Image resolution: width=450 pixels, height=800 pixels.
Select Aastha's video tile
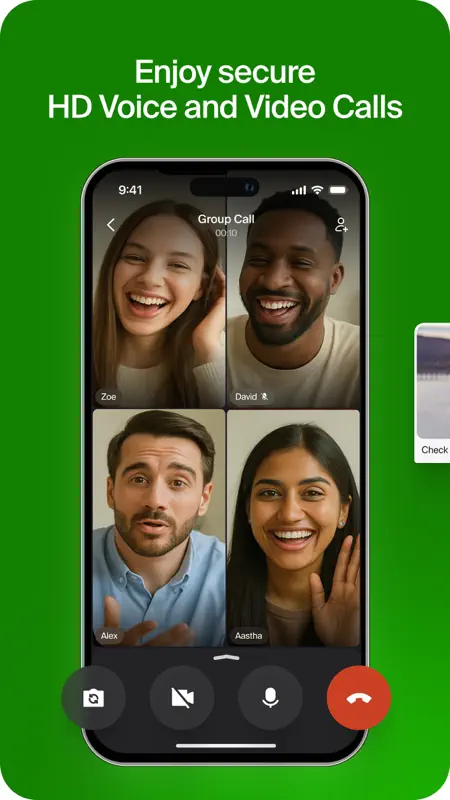tap(293, 528)
